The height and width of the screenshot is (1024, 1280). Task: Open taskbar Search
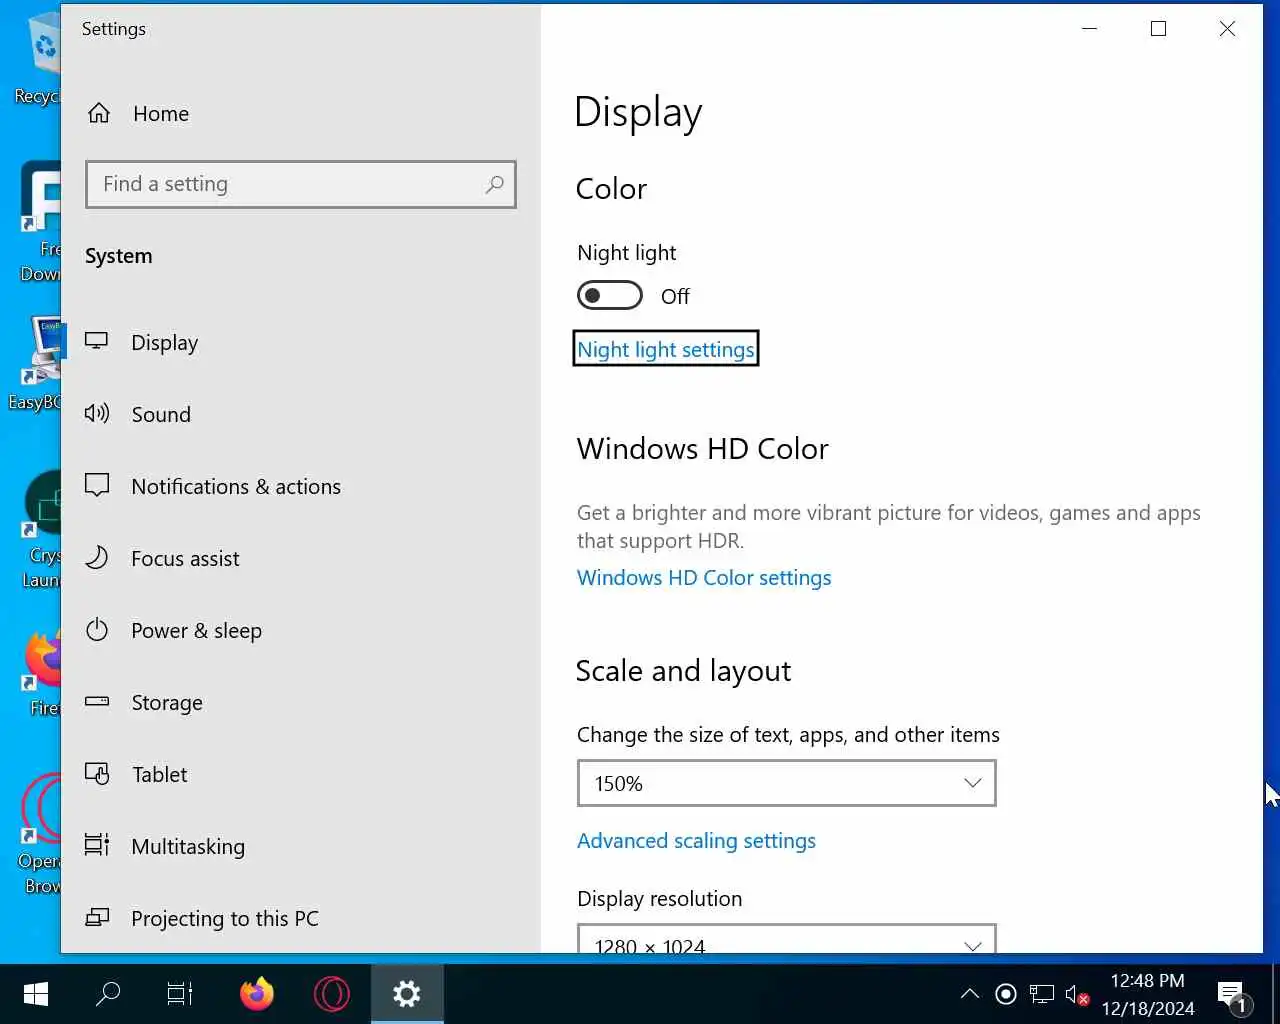point(108,994)
